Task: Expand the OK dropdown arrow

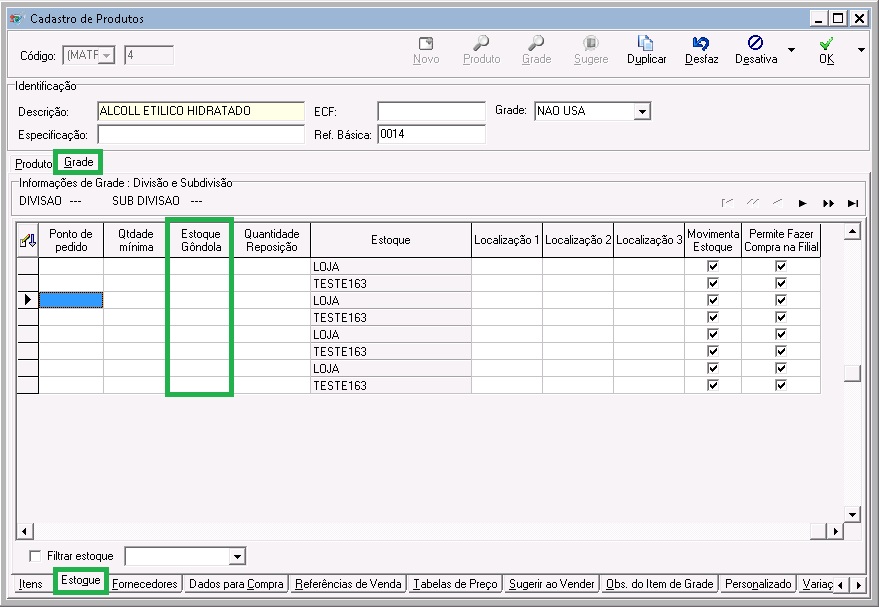Action: 861,50
